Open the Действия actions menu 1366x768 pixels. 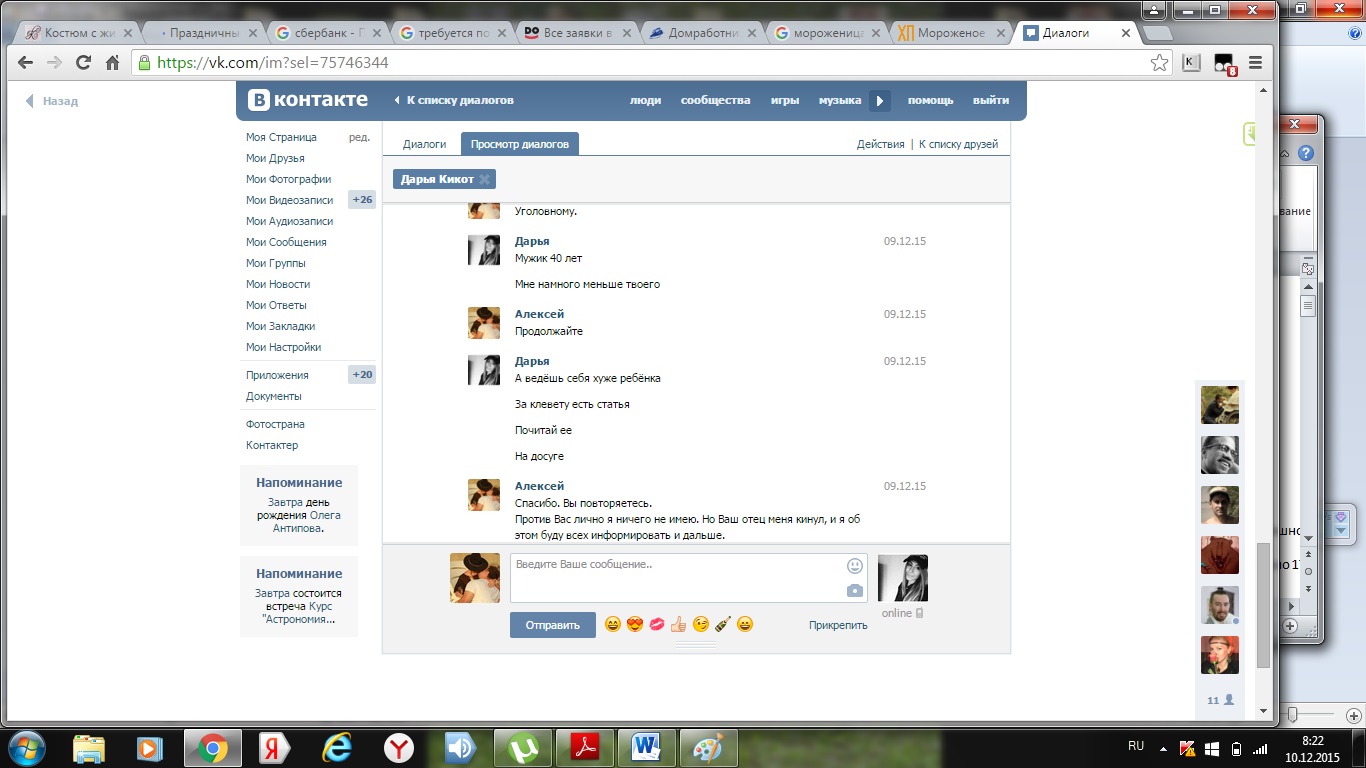[880, 144]
